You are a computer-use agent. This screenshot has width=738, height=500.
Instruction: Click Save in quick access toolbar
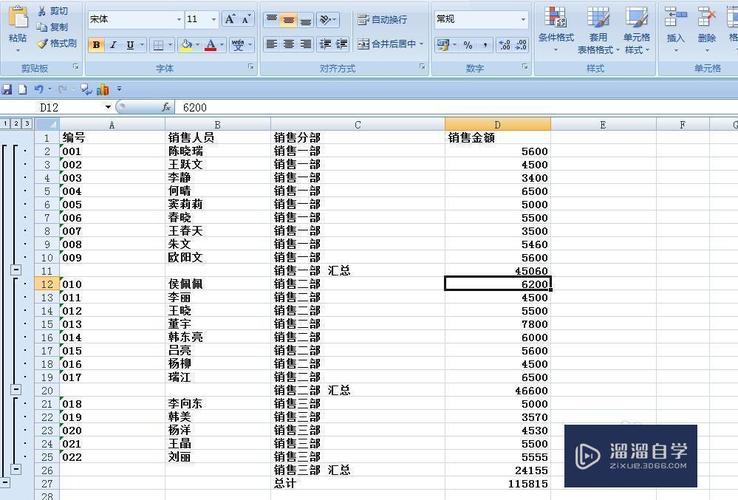tap(7, 89)
